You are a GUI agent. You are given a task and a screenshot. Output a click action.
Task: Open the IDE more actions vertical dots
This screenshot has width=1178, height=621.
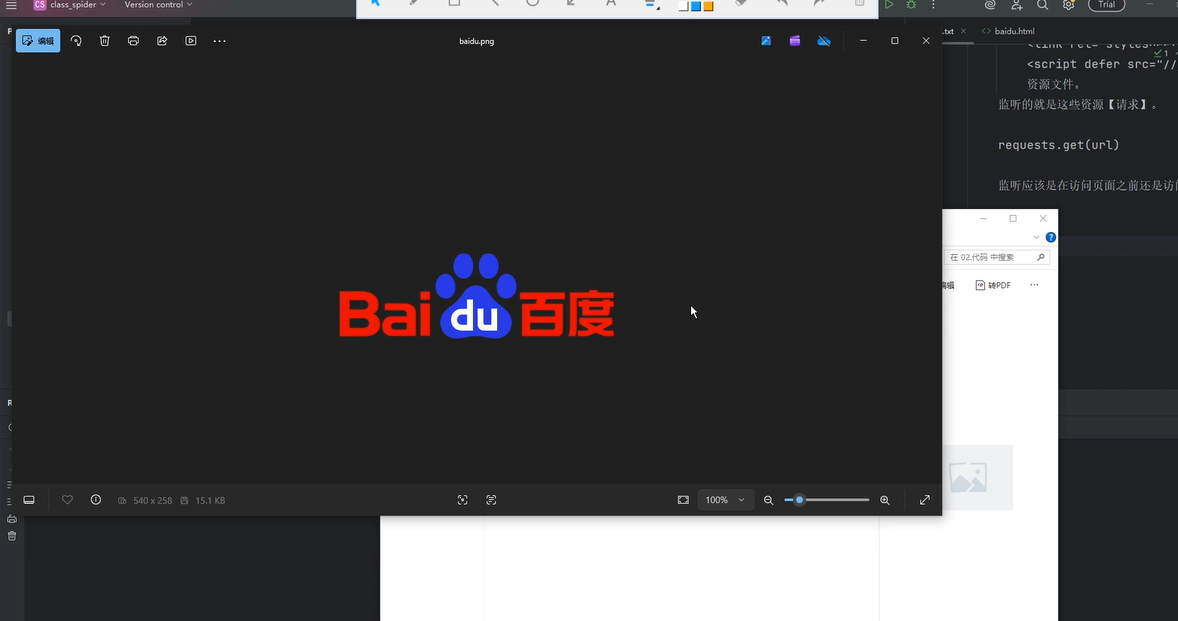click(x=933, y=5)
